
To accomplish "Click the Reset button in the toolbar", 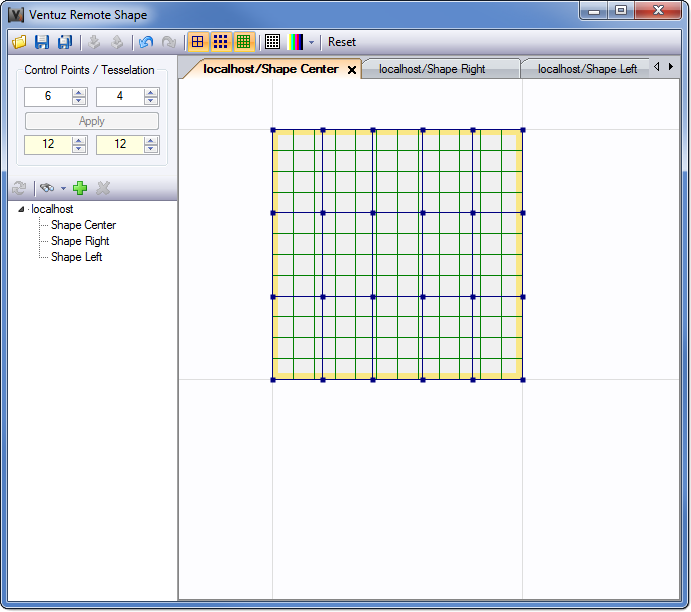I will tap(342, 42).
